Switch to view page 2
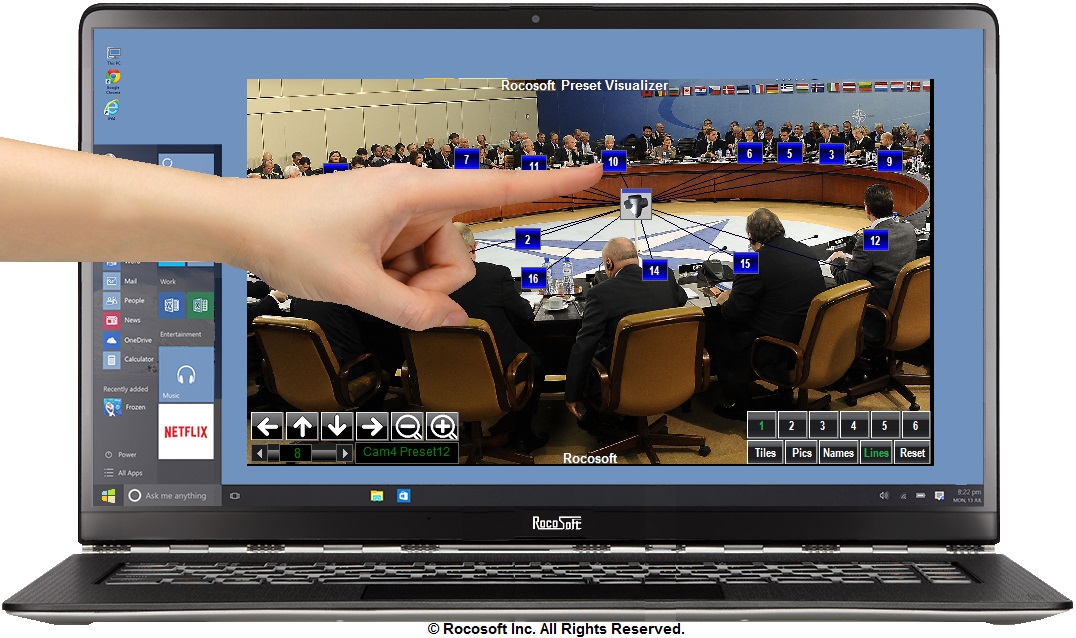 coord(791,426)
